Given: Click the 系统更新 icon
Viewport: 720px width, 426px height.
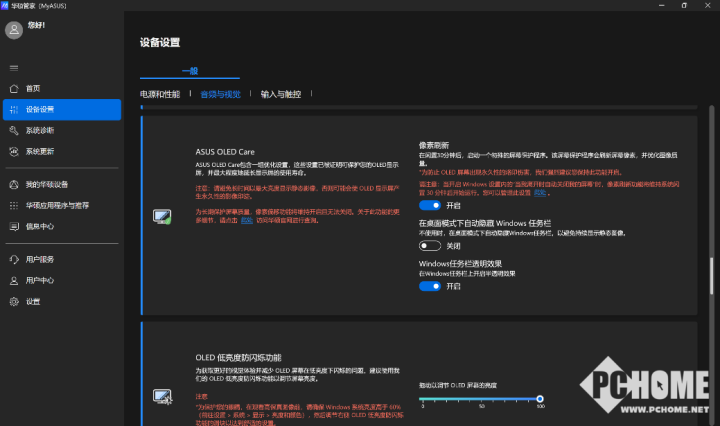Looking at the screenshot, I should (x=14, y=151).
